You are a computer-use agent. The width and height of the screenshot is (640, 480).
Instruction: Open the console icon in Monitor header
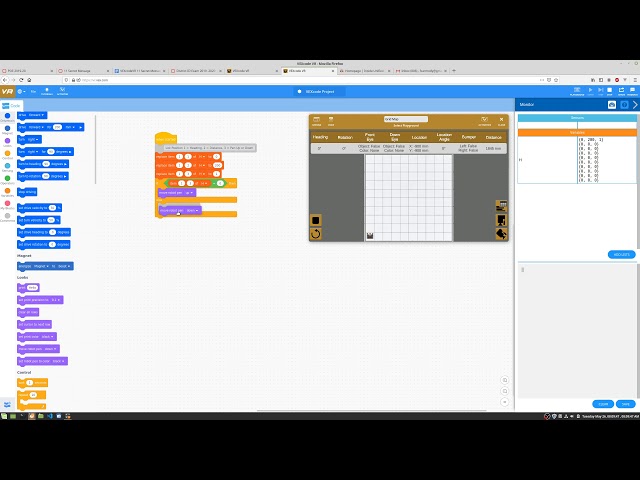(611, 105)
